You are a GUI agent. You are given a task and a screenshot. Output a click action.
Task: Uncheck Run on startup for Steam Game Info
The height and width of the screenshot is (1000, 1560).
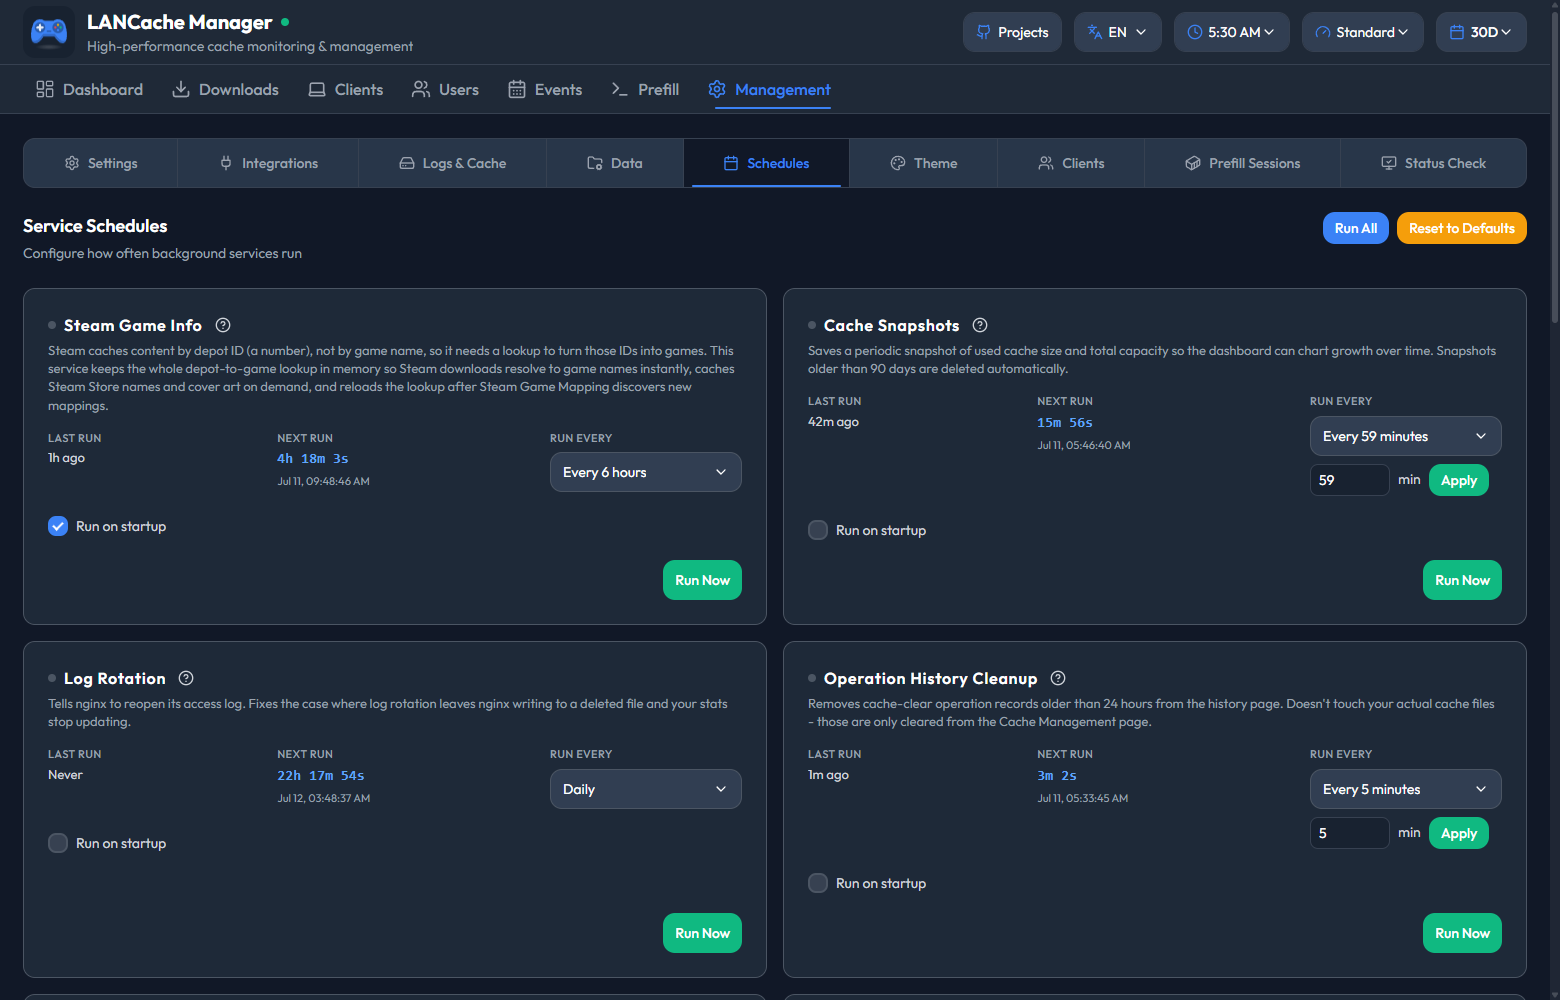(58, 526)
